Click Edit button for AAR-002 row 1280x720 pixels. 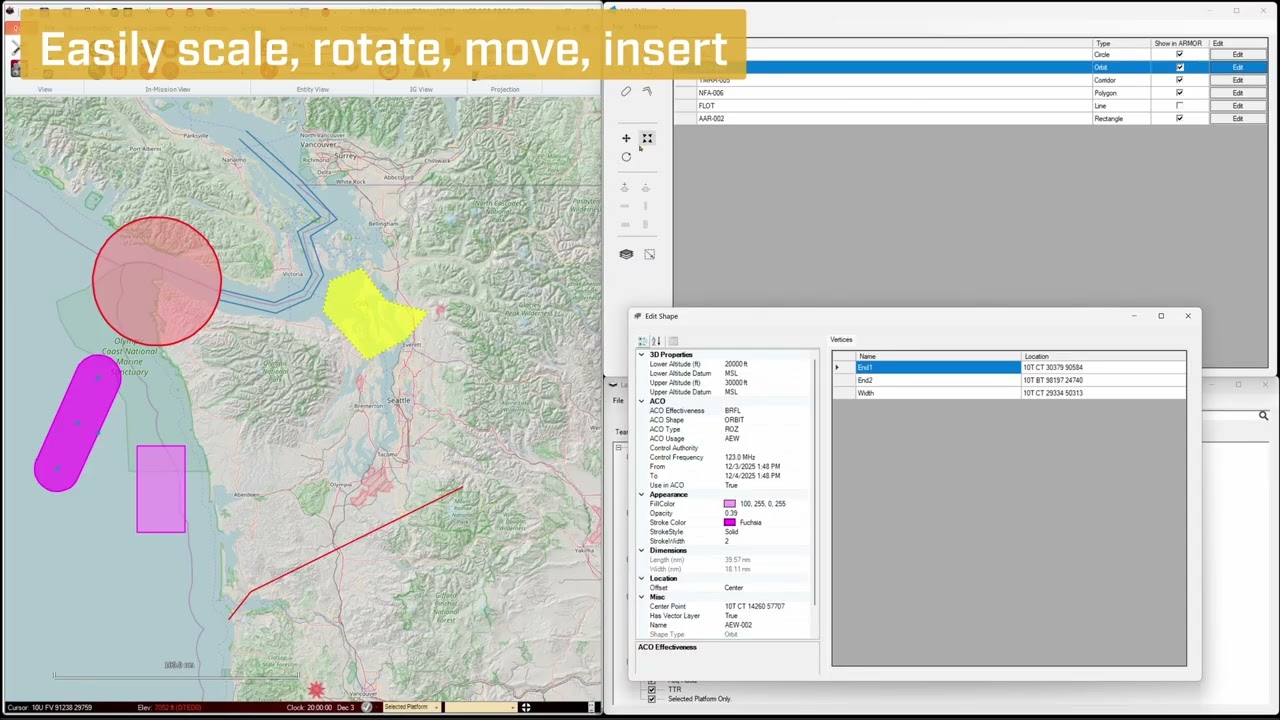[x=1238, y=119]
